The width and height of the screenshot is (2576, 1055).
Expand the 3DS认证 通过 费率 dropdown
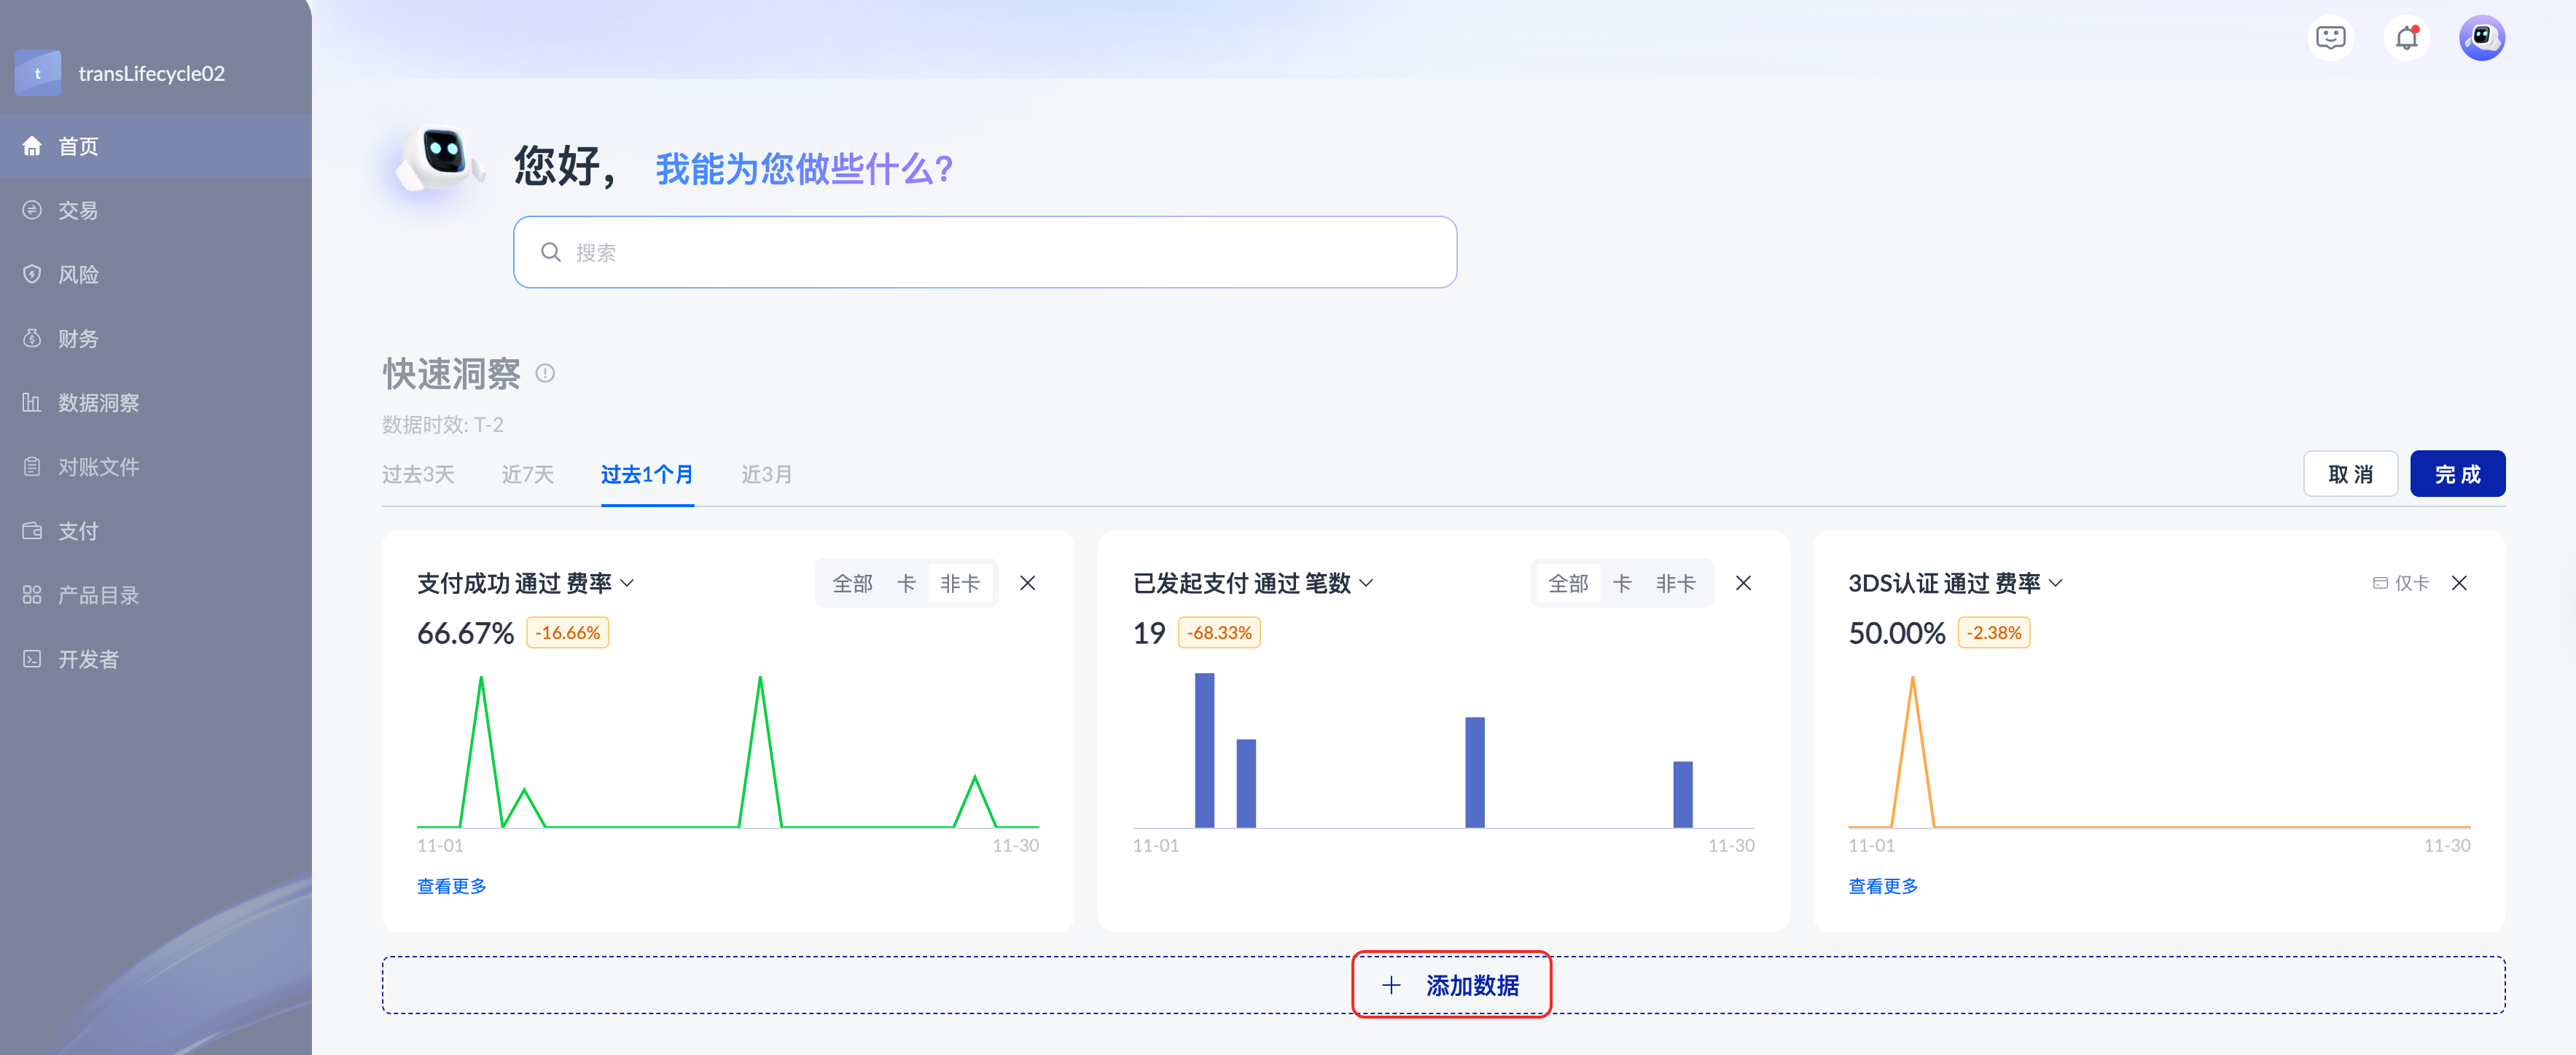point(2055,583)
